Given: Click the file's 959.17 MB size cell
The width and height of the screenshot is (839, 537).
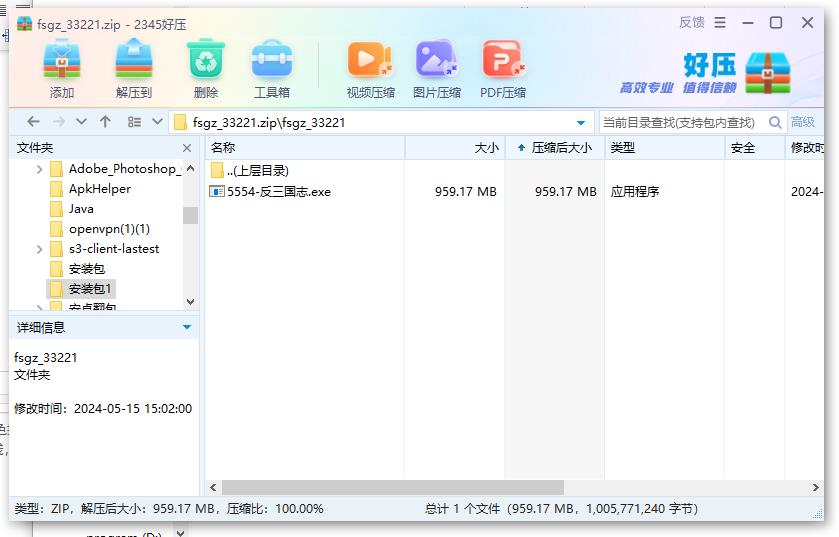Looking at the screenshot, I should pyautogui.click(x=466, y=191).
